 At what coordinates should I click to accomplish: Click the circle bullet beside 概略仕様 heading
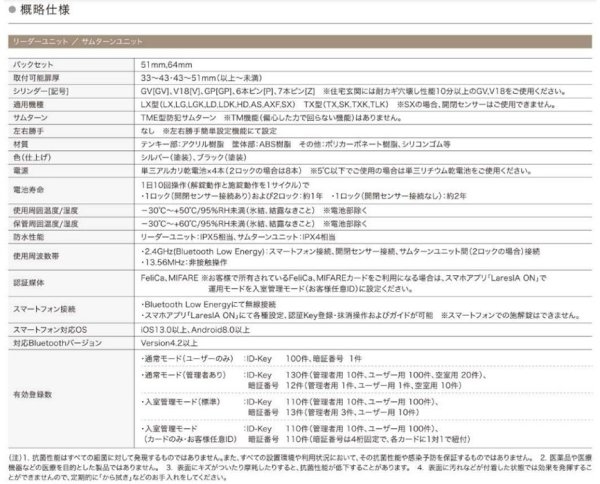tap(12, 12)
